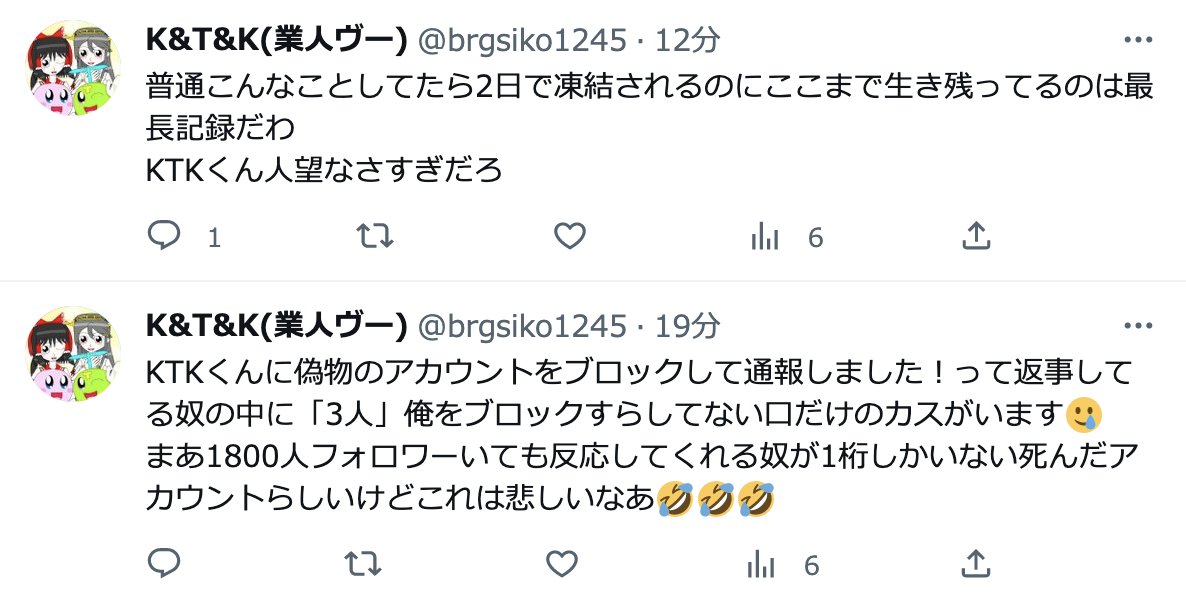
Task: Open the tweet text starting with KTKくんに偽物
Action: [x=641, y=435]
